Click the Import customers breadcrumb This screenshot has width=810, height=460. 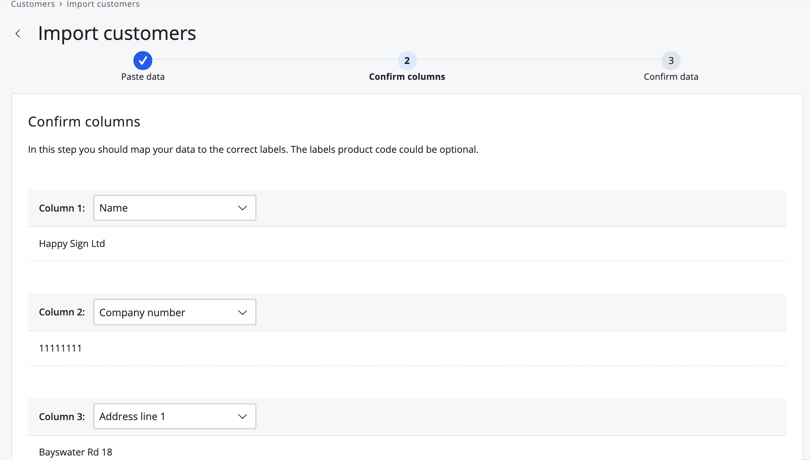pyautogui.click(x=103, y=5)
